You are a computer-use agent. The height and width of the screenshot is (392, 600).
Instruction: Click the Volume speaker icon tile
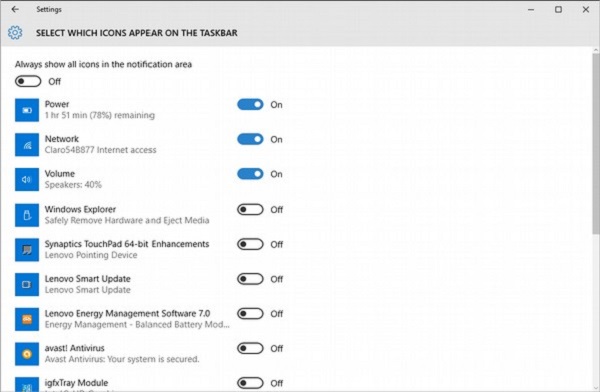pyautogui.click(x=27, y=179)
